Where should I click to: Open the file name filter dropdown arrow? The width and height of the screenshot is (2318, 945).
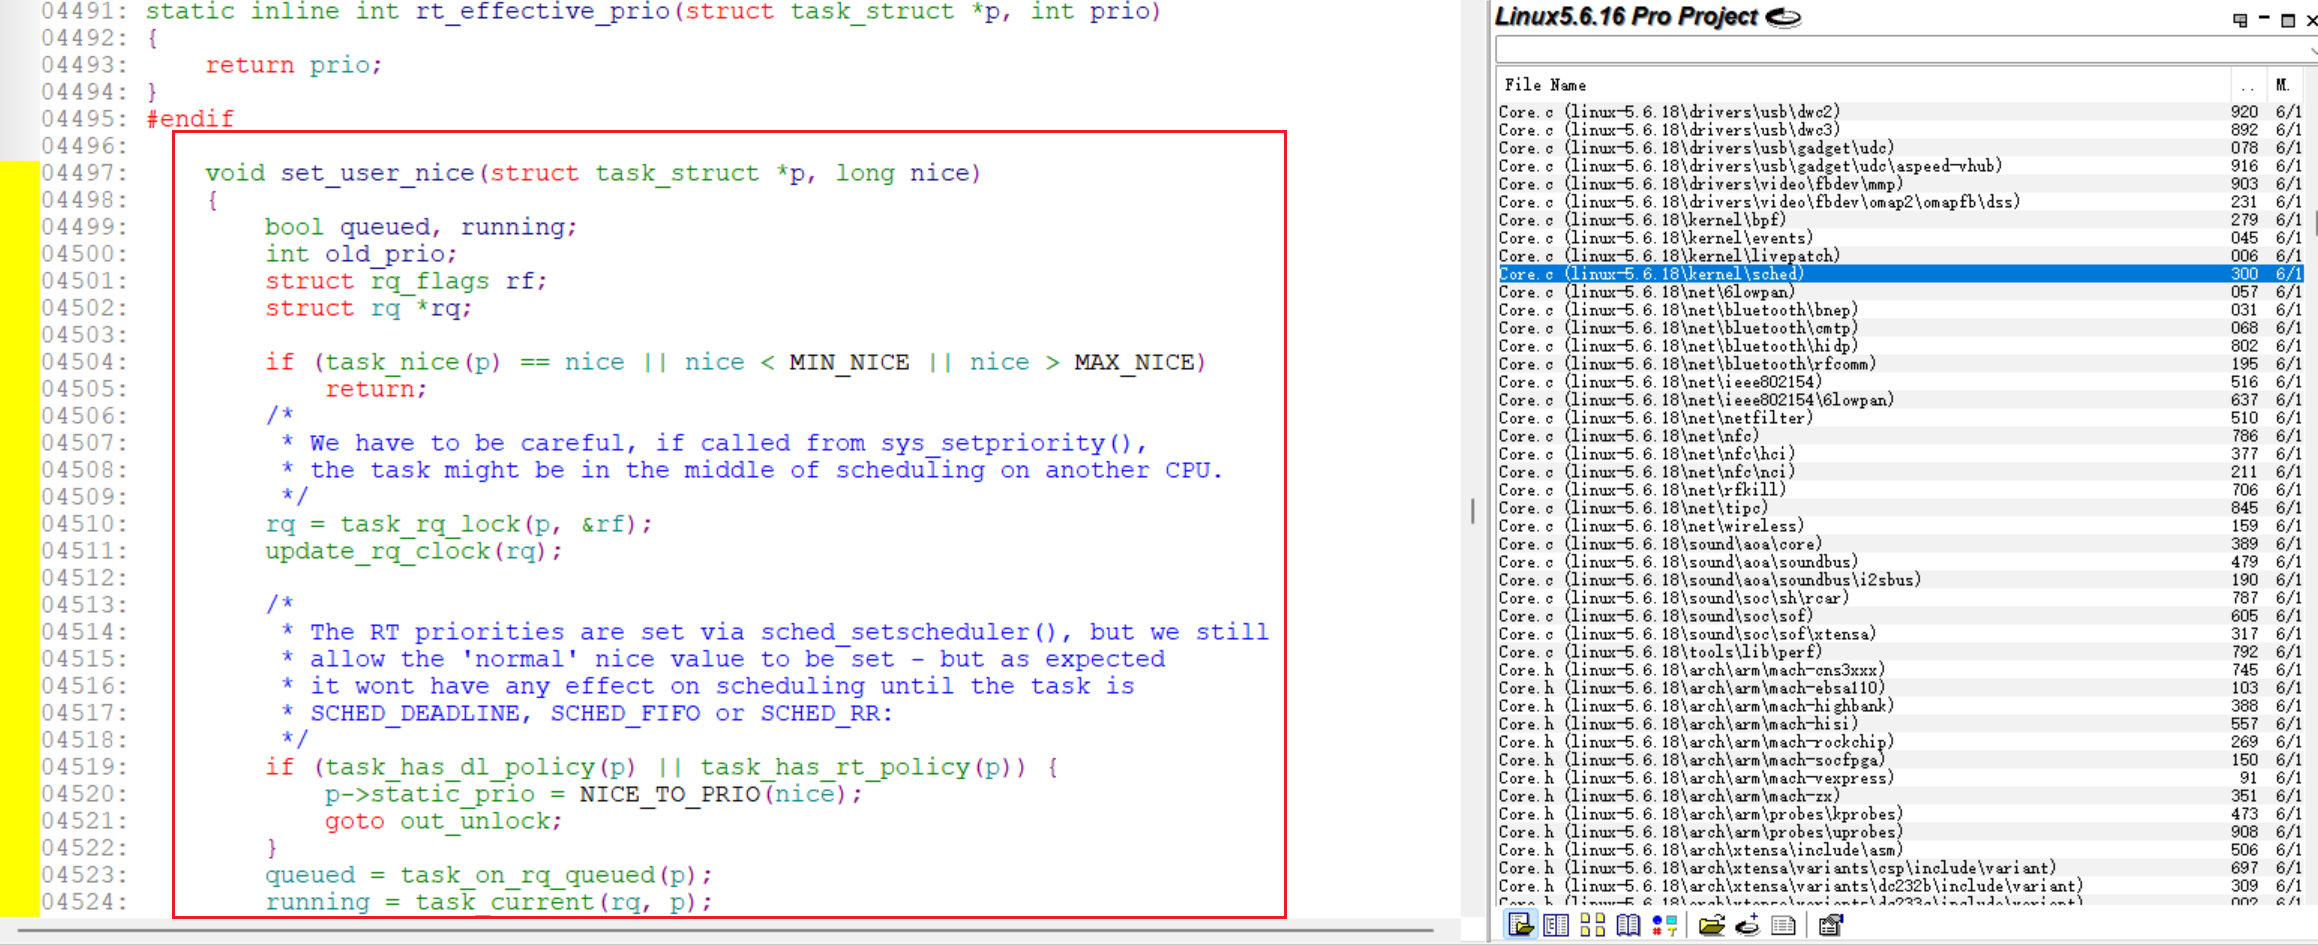click(2313, 50)
